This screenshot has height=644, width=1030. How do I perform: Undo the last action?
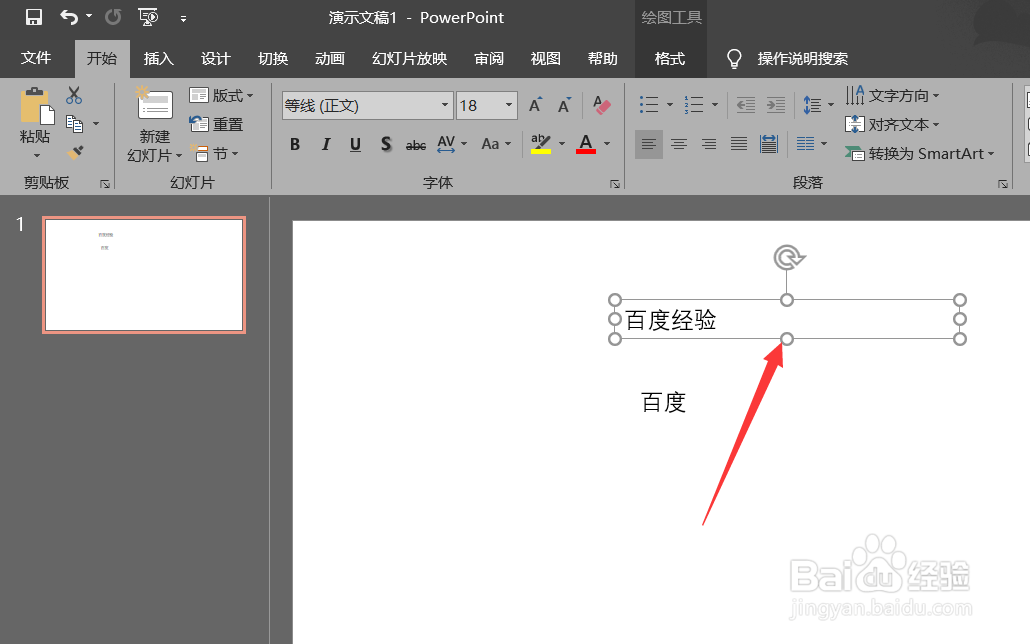coord(69,17)
